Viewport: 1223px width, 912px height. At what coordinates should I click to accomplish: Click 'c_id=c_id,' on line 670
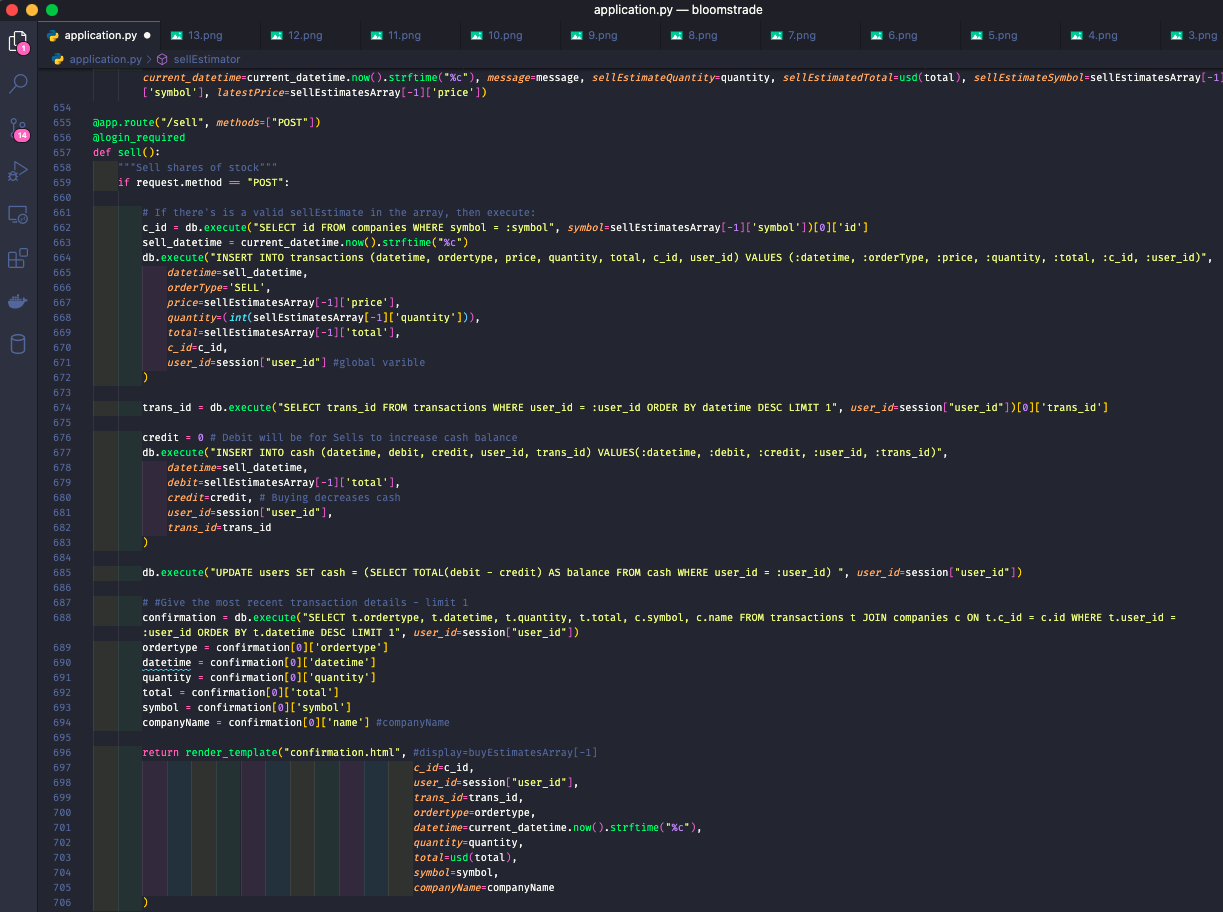[198, 347]
